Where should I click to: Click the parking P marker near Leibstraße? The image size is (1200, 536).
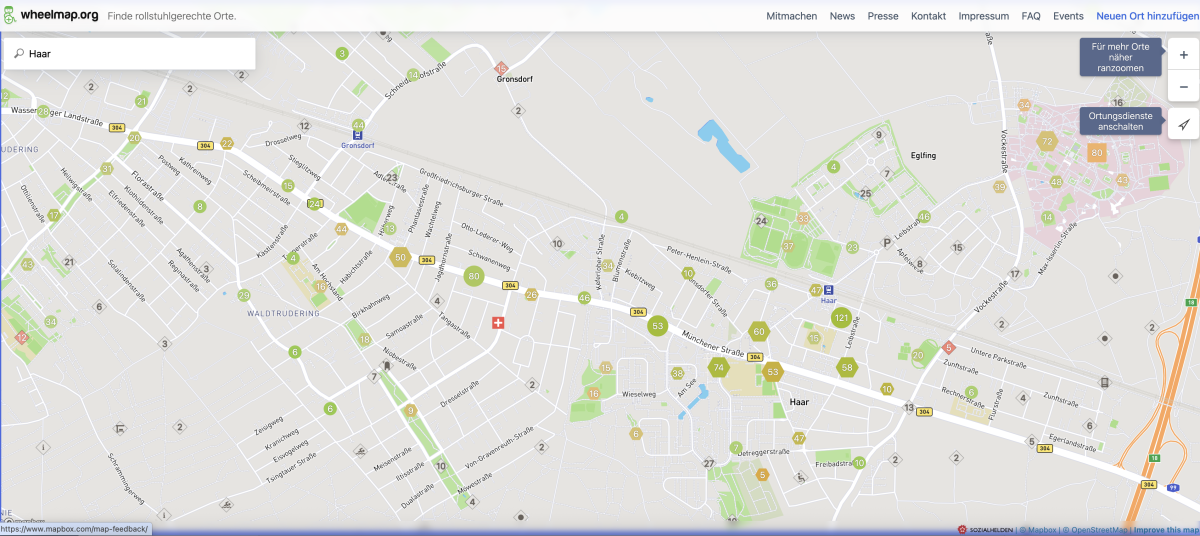pos(885,242)
